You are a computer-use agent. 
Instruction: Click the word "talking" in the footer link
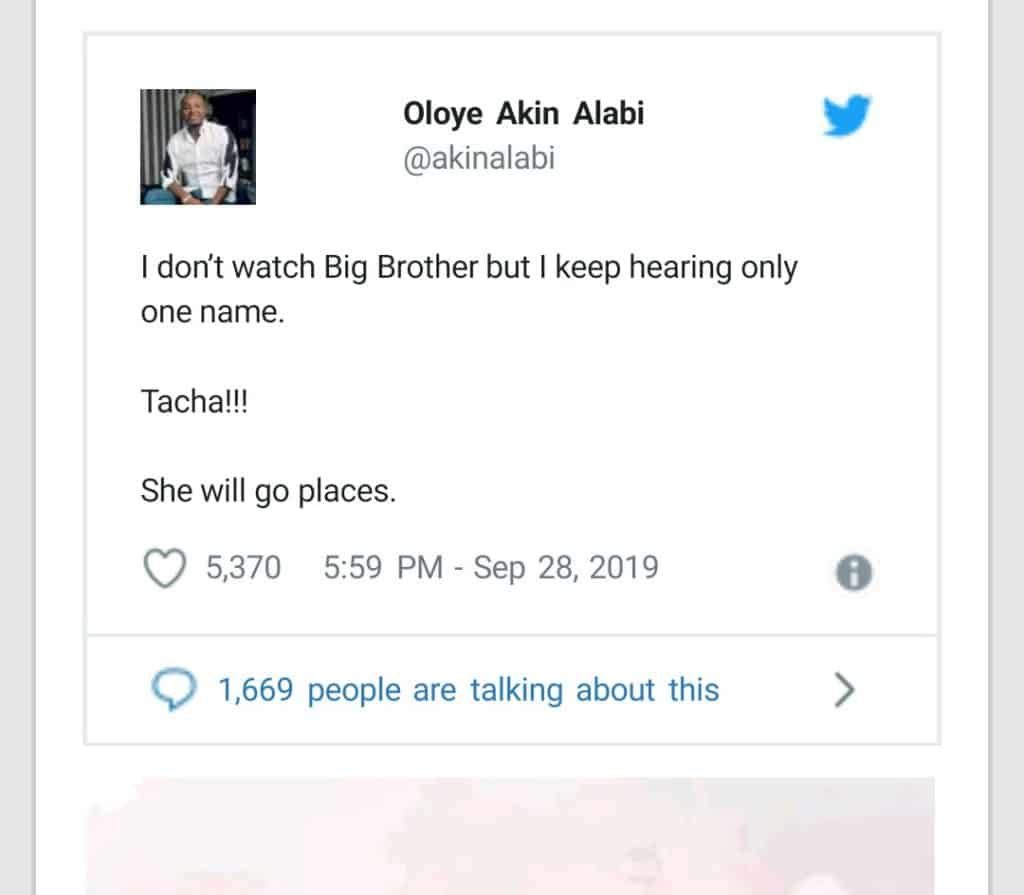517,691
